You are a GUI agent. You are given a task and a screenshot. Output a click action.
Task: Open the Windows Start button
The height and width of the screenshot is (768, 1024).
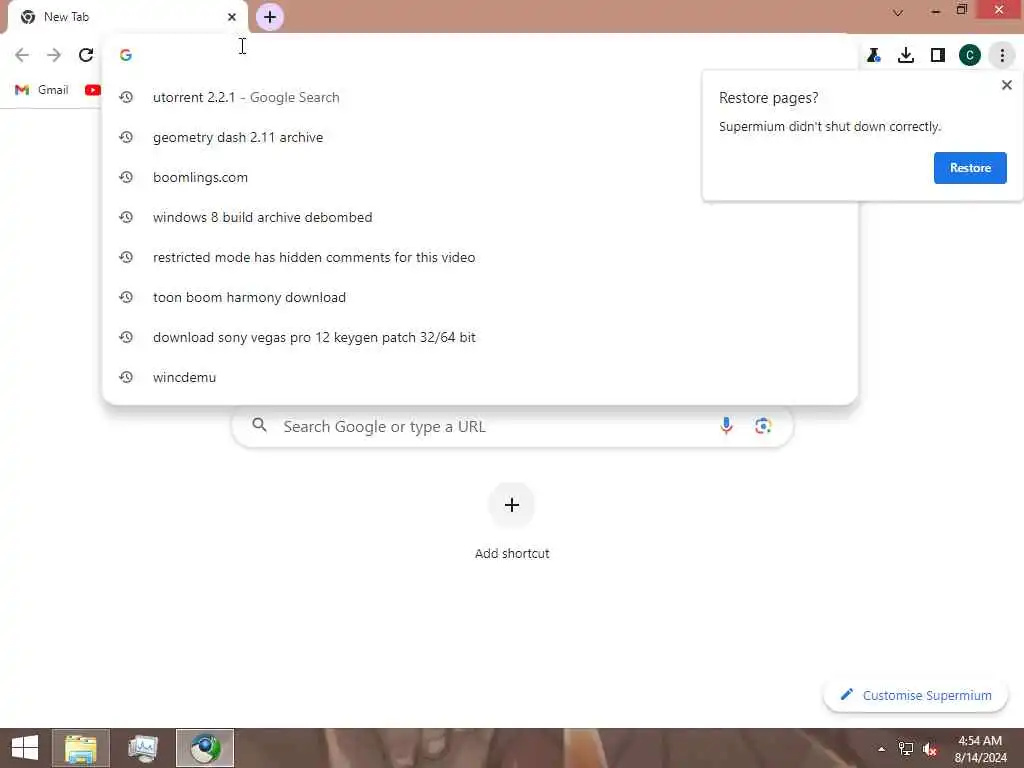25,748
